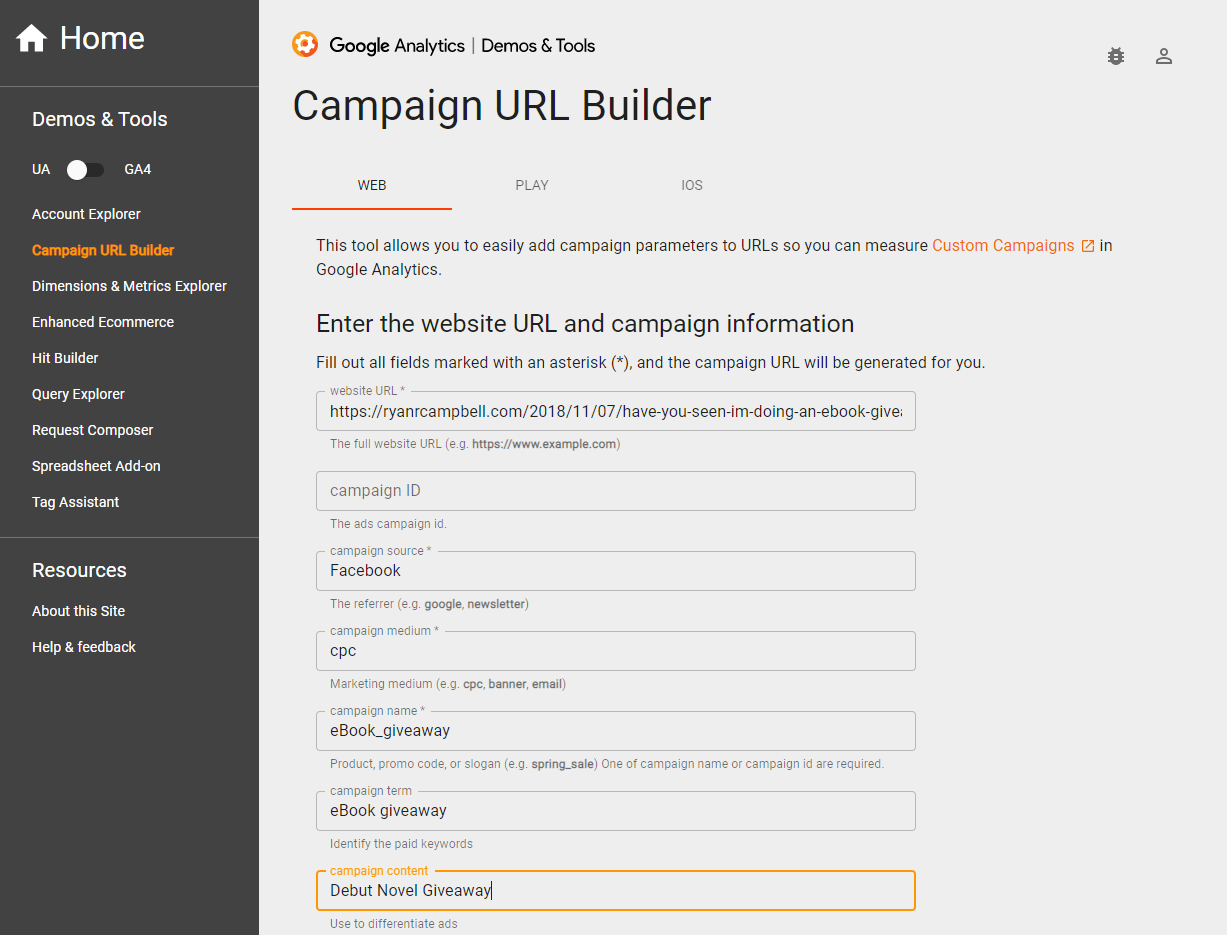Open Tag Assistant page
The height and width of the screenshot is (935, 1227).
point(75,502)
